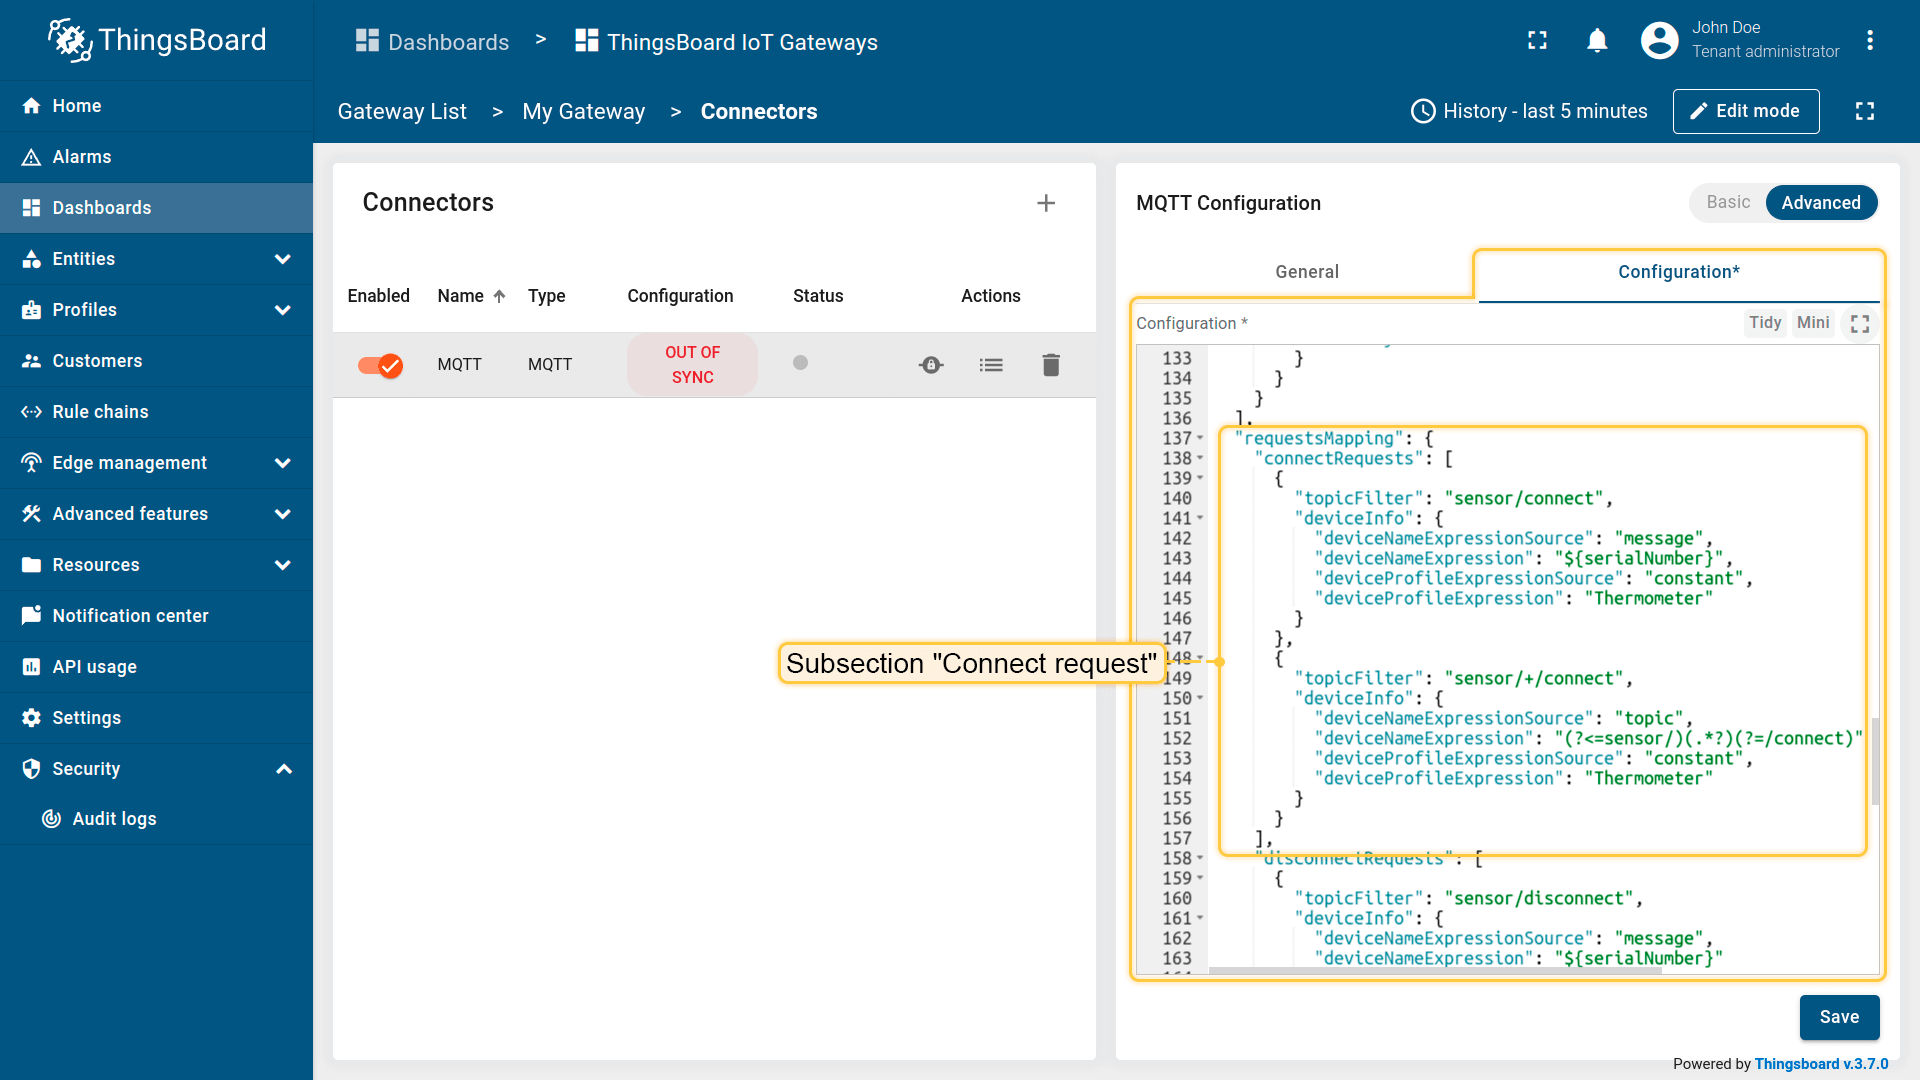Open the Alarms triangle icon
This screenshot has height=1080, width=1920.
pyautogui.click(x=32, y=157)
